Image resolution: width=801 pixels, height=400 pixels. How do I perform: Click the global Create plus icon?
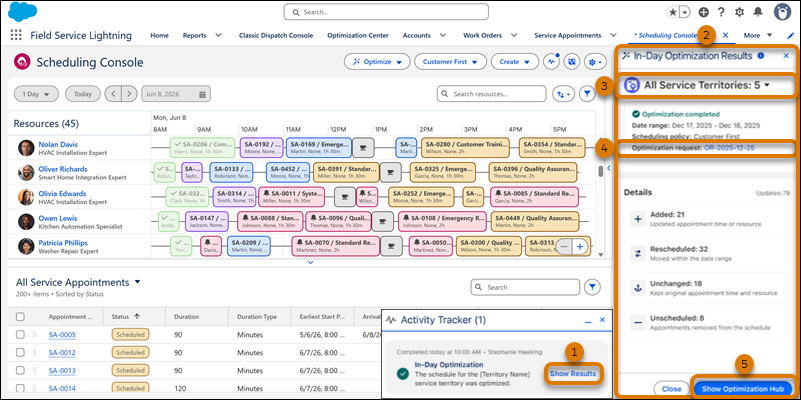tap(703, 12)
